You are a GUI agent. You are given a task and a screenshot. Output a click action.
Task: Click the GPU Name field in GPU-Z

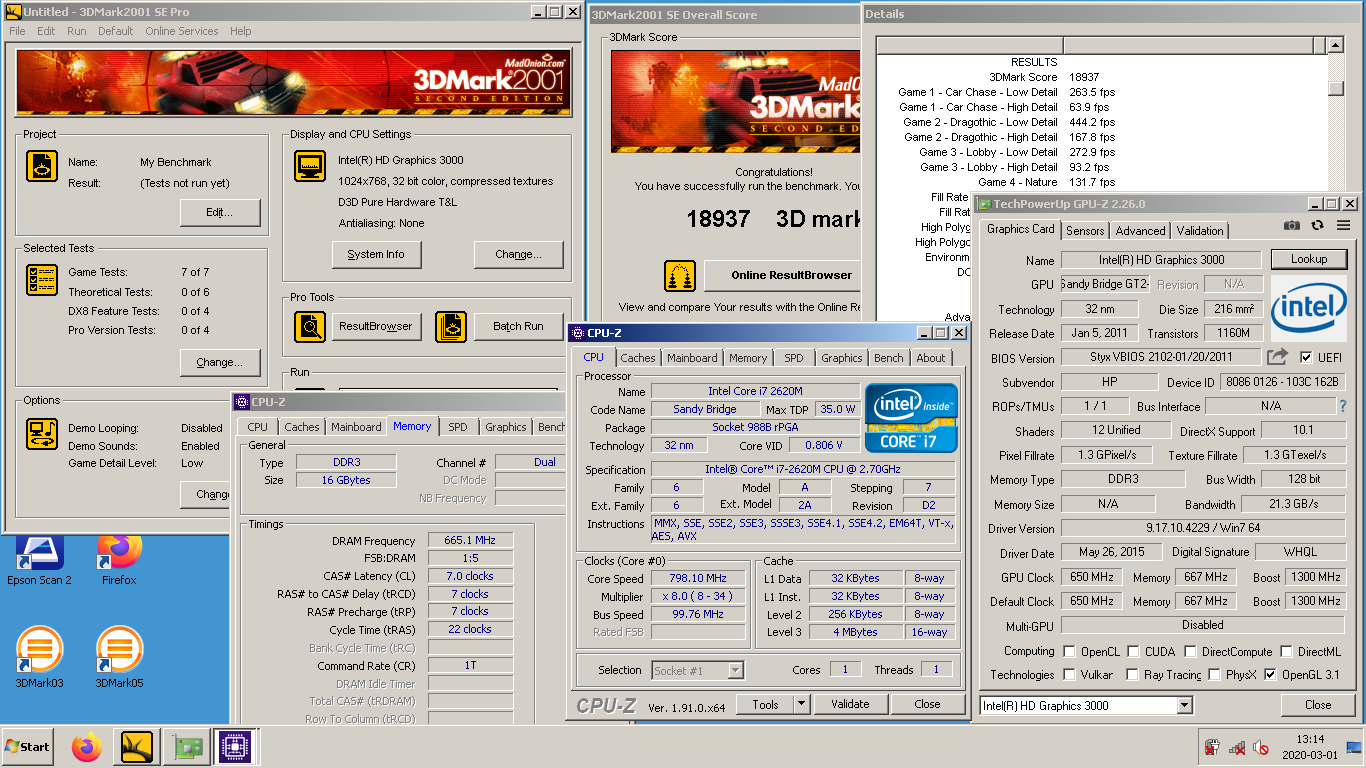point(1161,260)
